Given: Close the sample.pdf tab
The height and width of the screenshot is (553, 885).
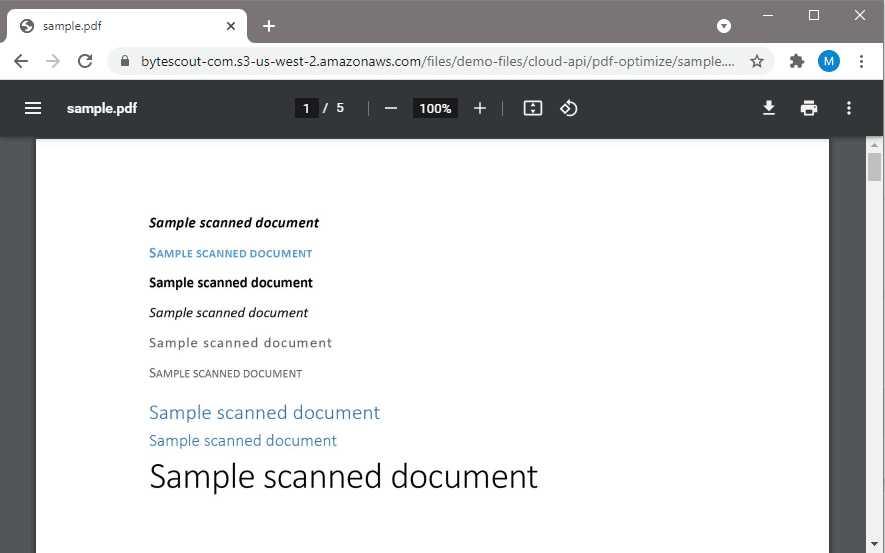Looking at the screenshot, I should pos(231,26).
